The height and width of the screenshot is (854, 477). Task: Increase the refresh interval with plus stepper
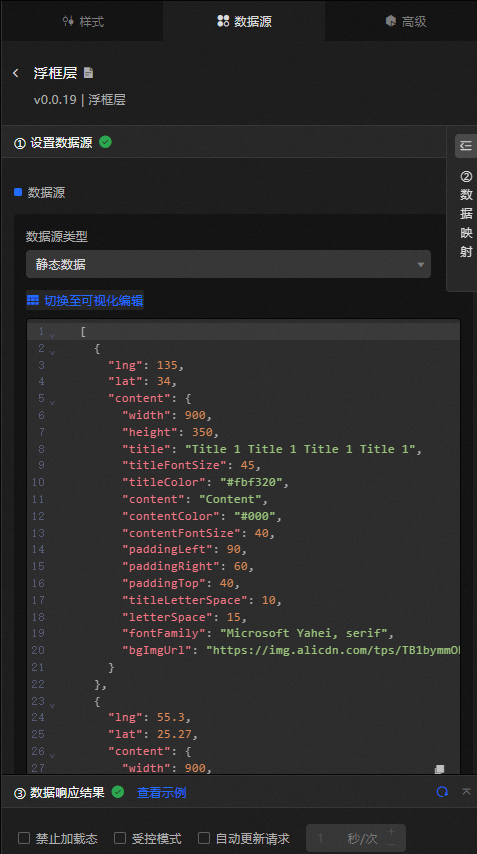(x=392, y=832)
